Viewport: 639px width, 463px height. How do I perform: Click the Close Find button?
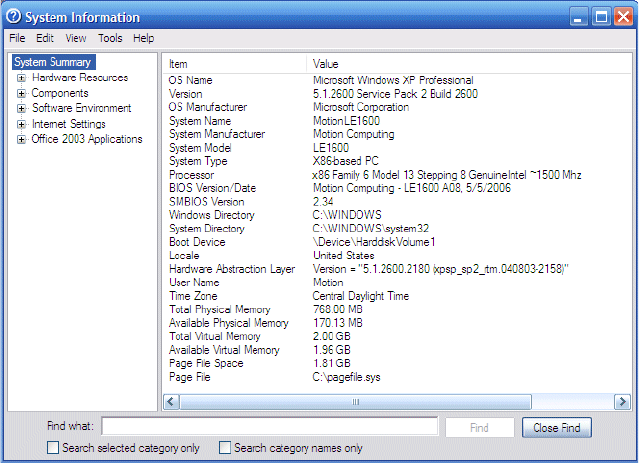(557, 428)
